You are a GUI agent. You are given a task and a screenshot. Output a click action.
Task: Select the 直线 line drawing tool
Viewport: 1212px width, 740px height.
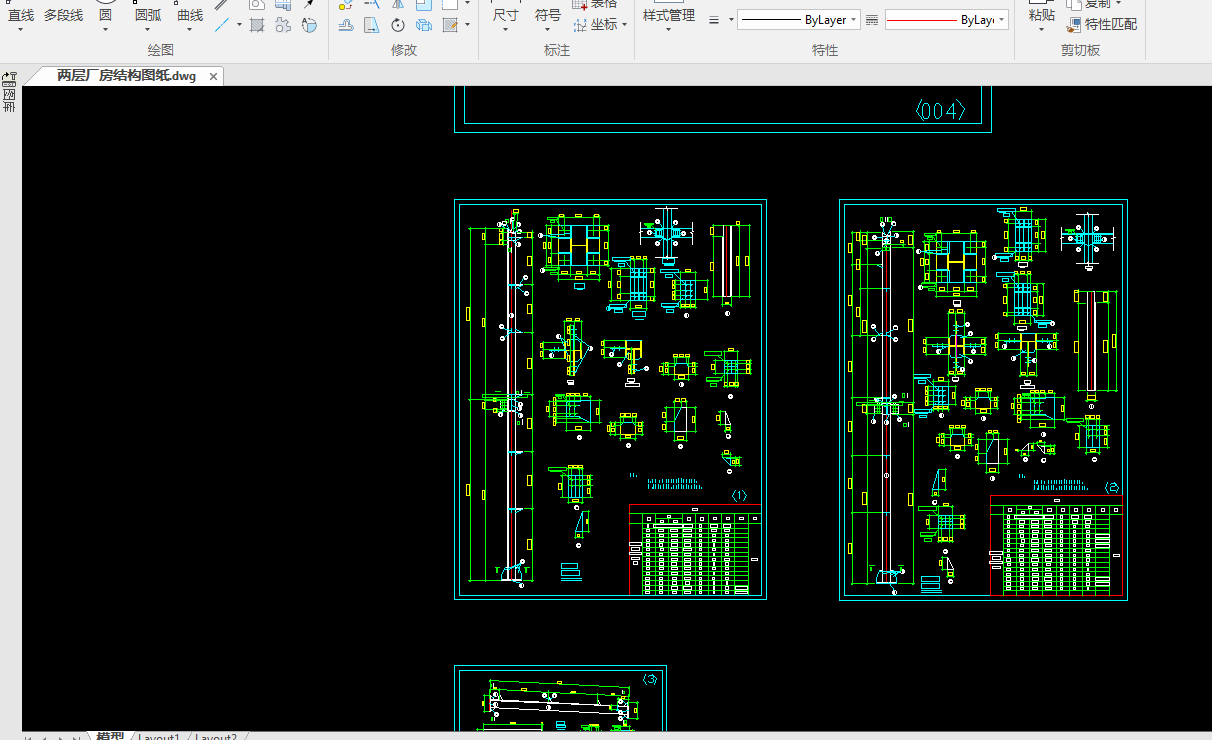20,15
